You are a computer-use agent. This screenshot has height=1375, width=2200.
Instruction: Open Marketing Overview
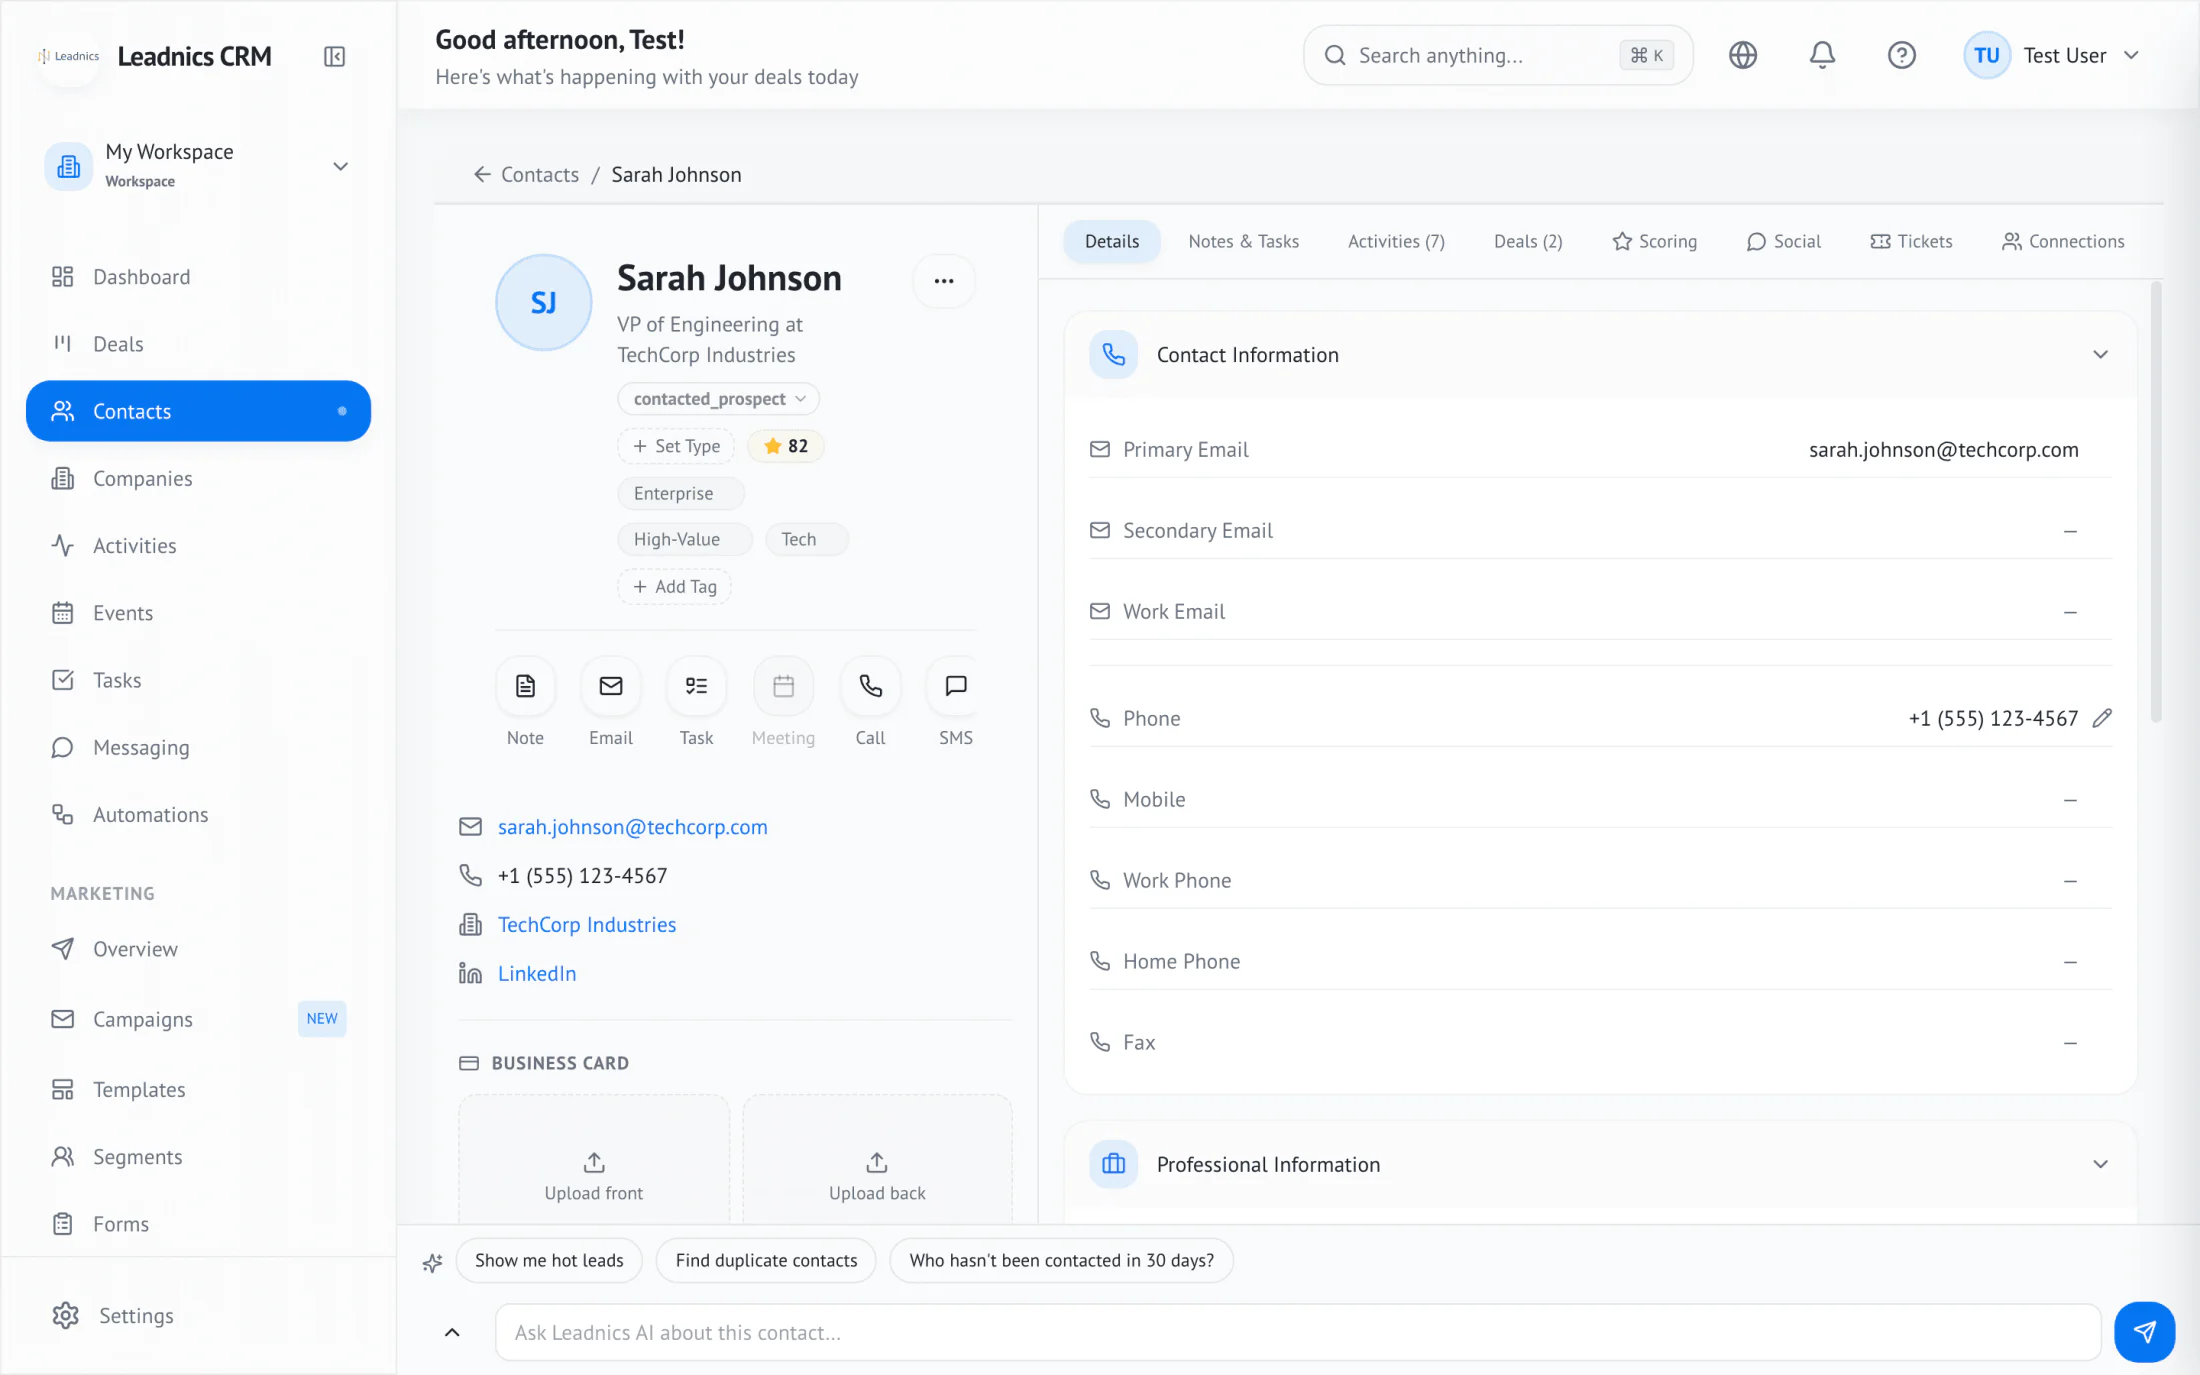click(x=198, y=948)
